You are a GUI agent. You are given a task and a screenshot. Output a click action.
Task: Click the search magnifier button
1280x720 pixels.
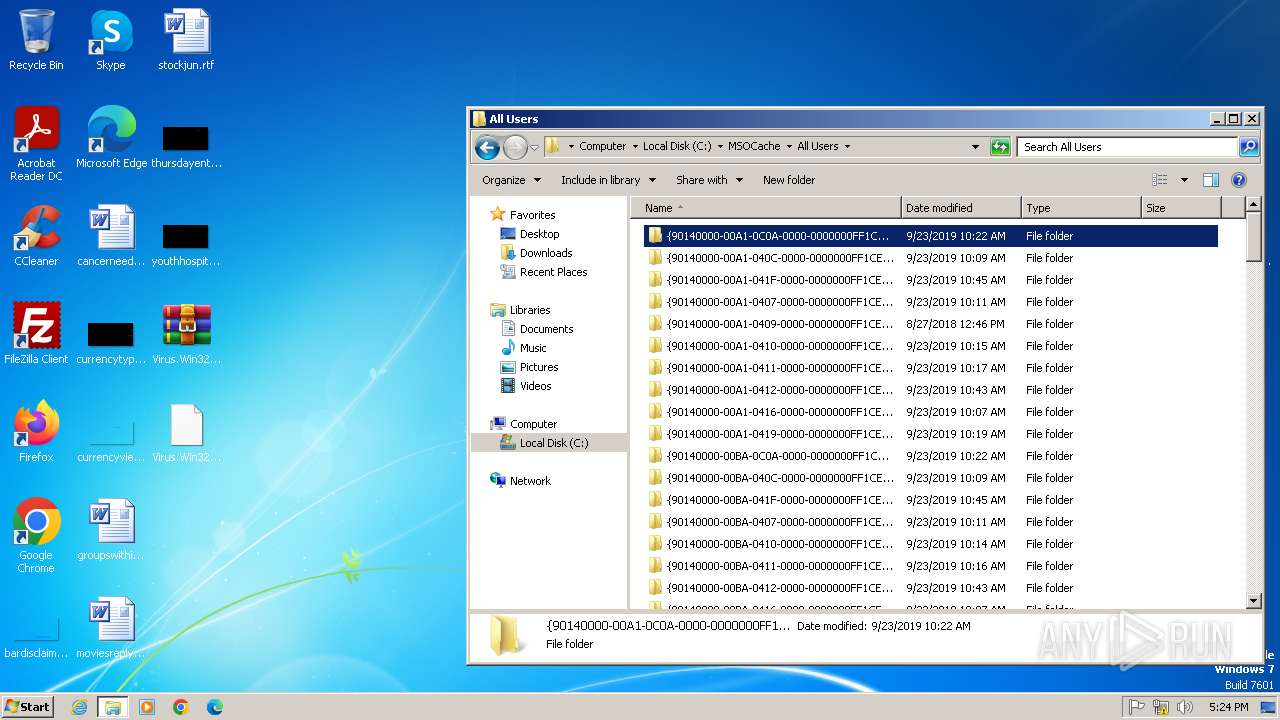(1249, 147)
